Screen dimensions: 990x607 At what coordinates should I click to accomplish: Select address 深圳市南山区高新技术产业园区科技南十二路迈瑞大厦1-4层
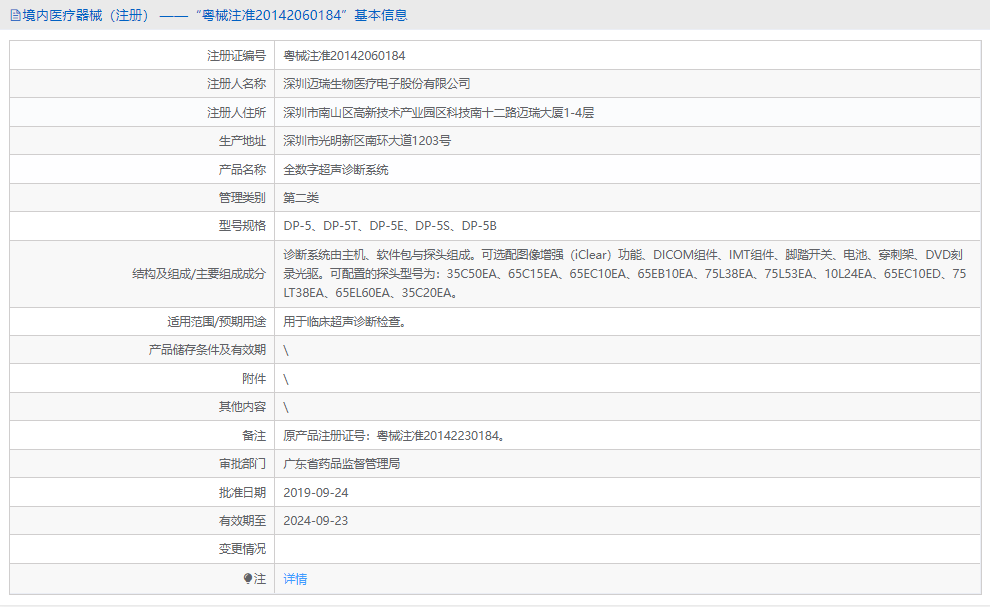coord(438,112)
